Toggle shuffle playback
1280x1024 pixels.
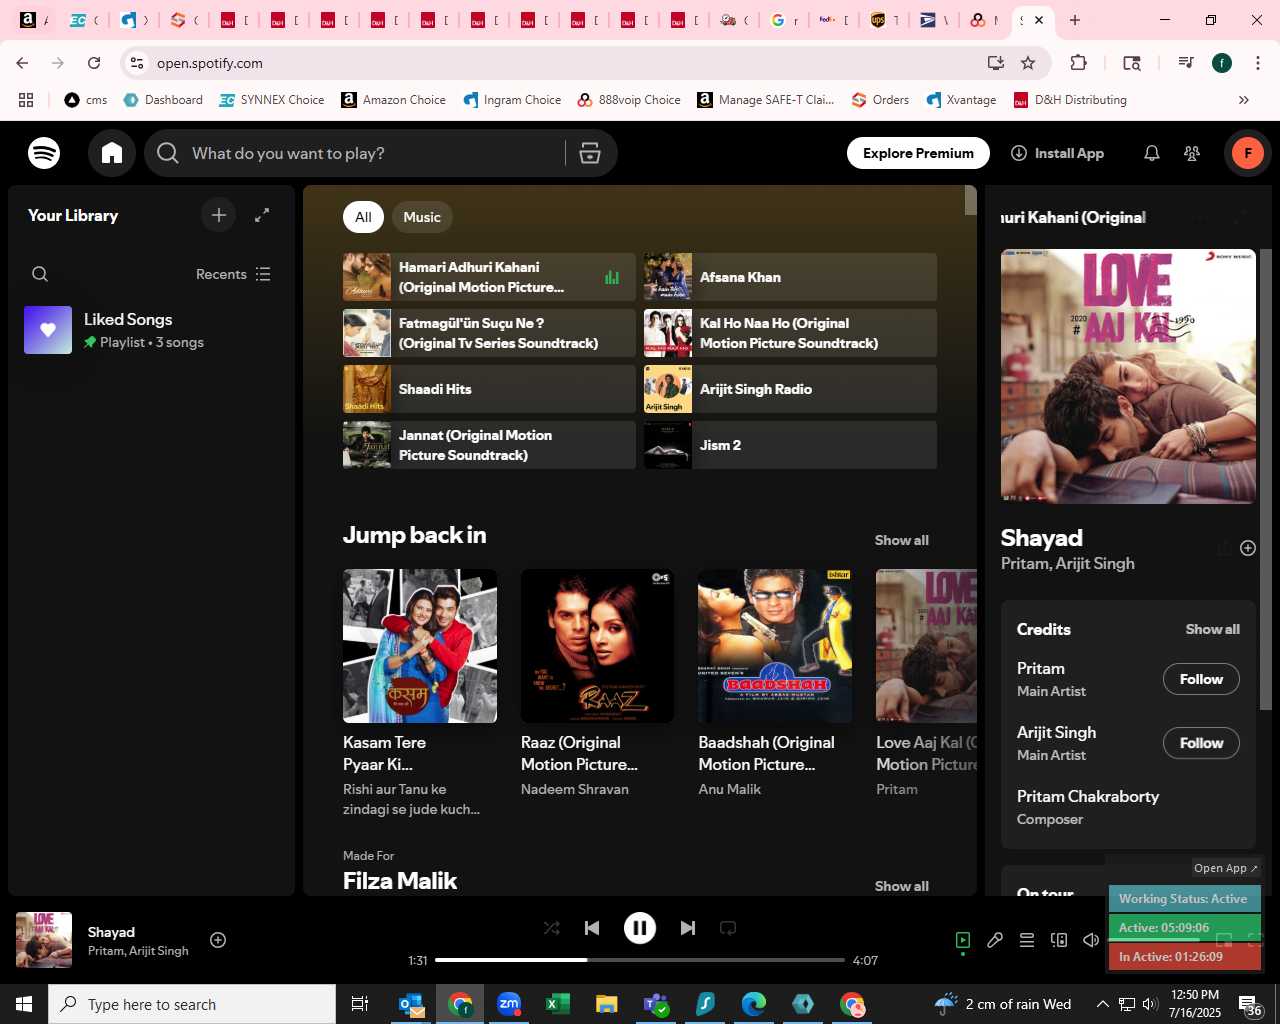click(552, 928)
